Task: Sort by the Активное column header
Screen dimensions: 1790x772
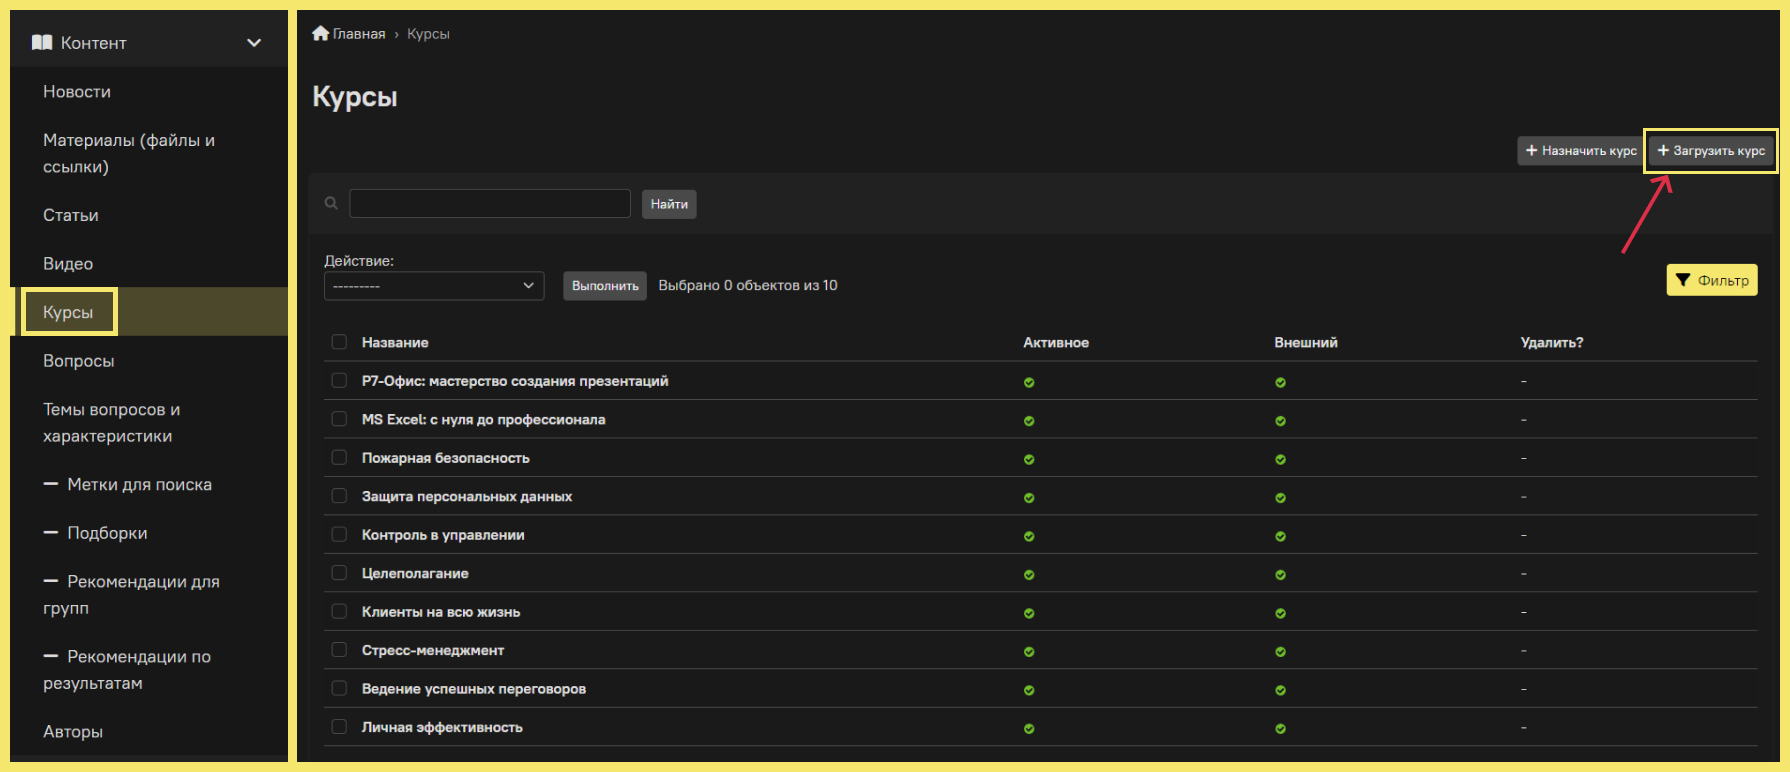Action: tap(1056, 342)
